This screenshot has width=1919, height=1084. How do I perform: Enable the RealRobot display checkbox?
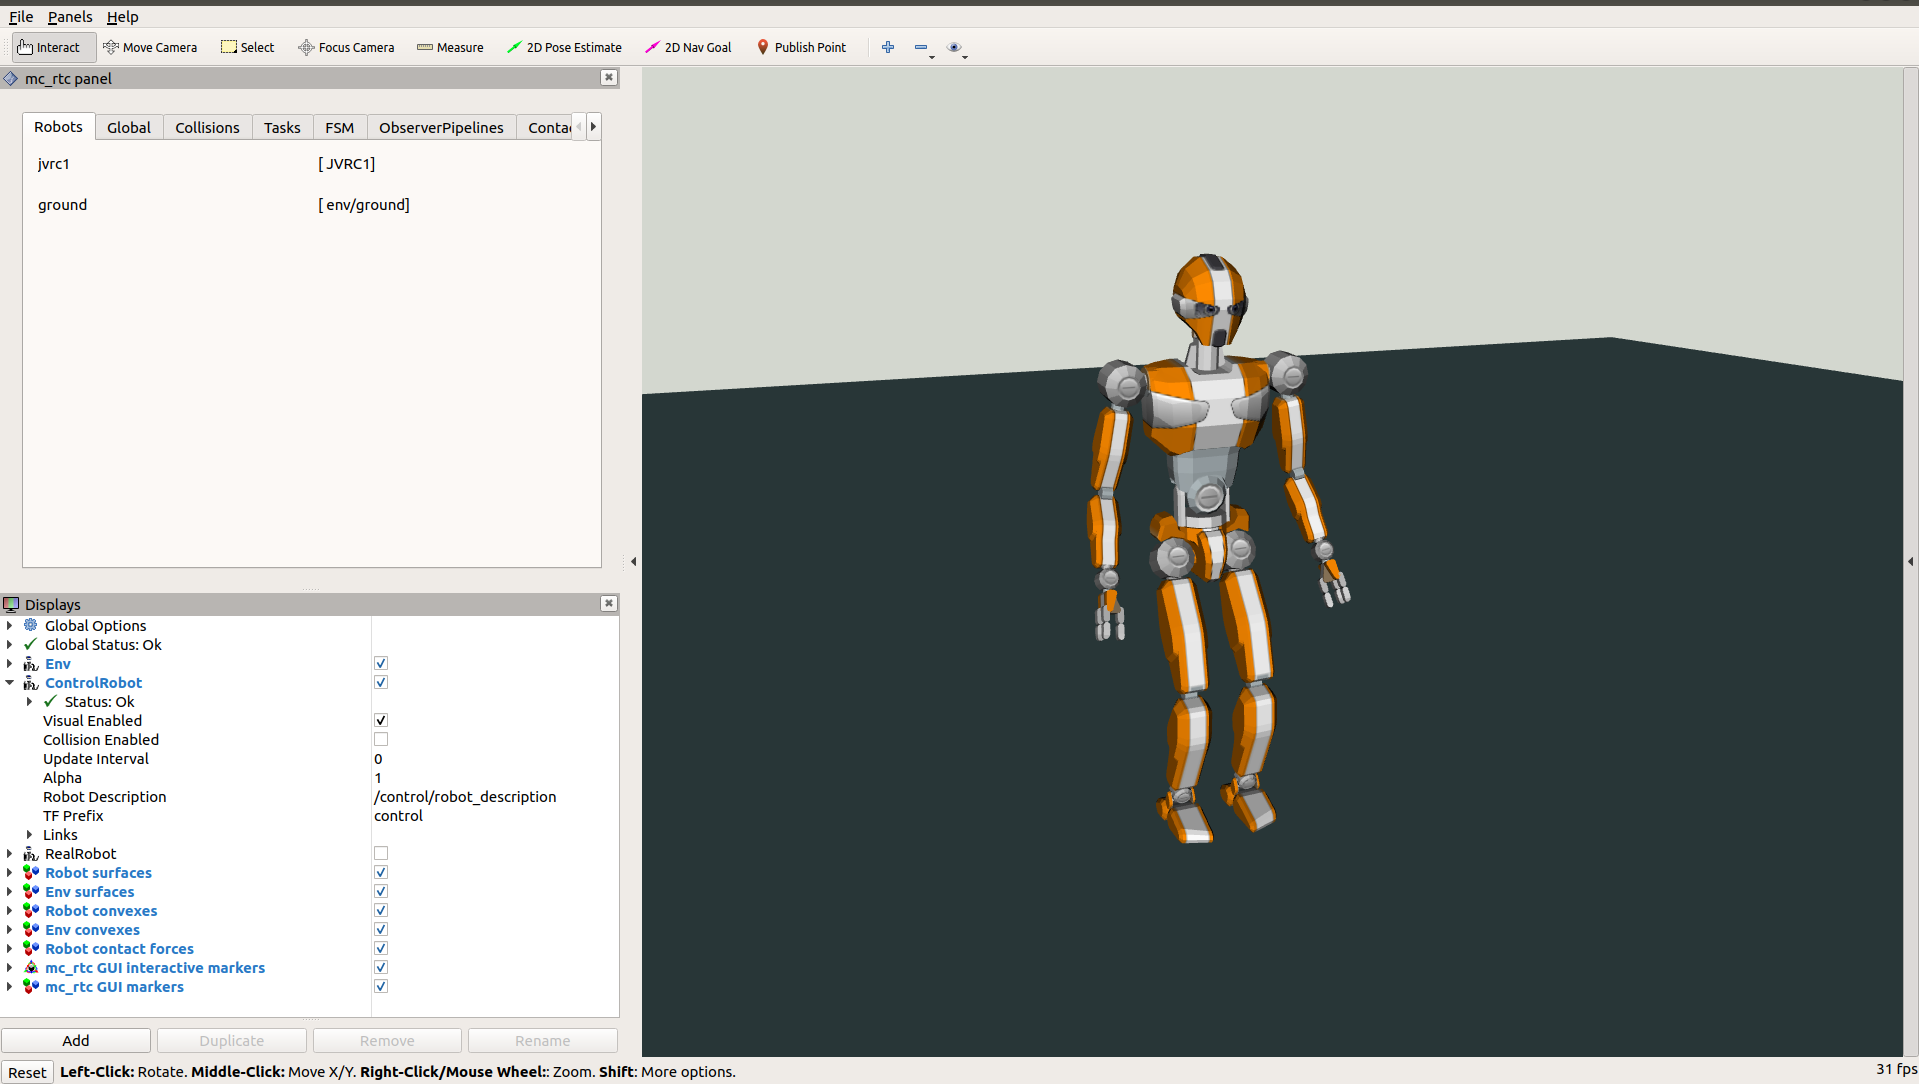(381, 854)
